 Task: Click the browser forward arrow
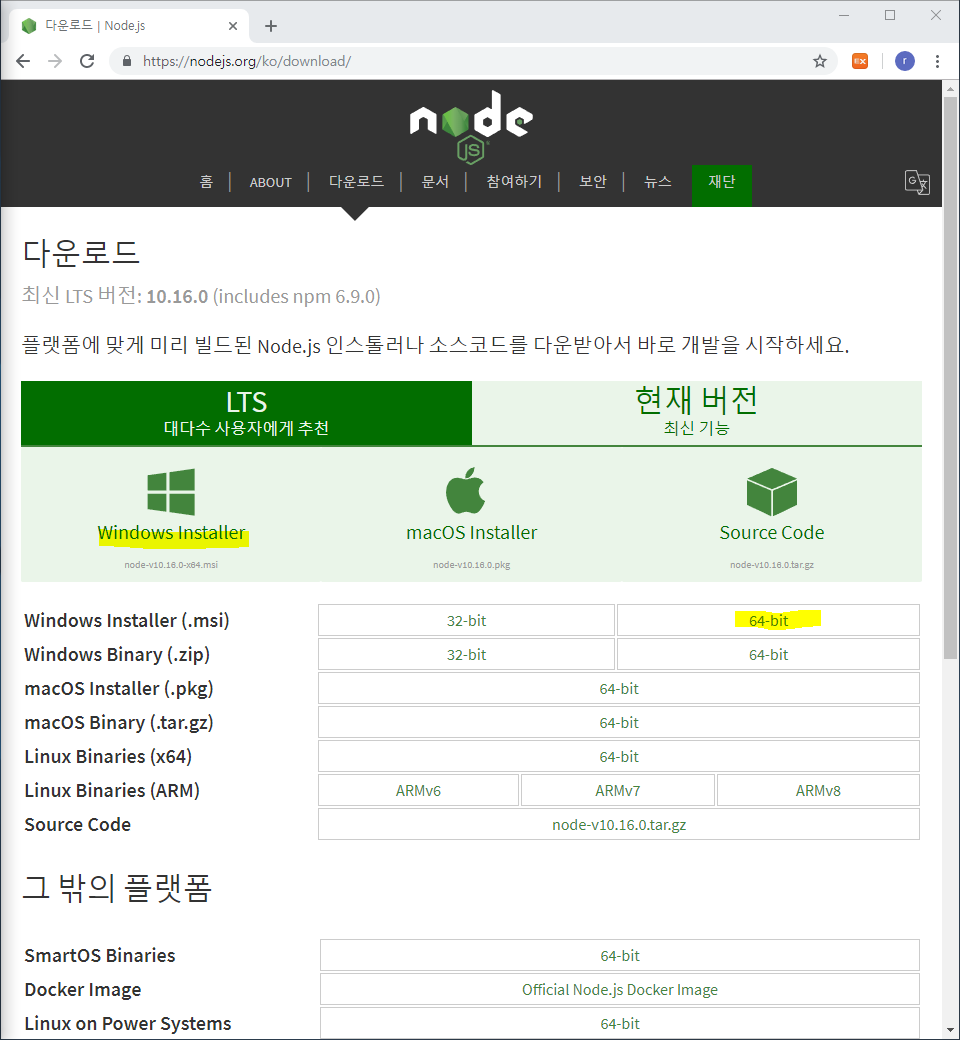pos(55,61)
